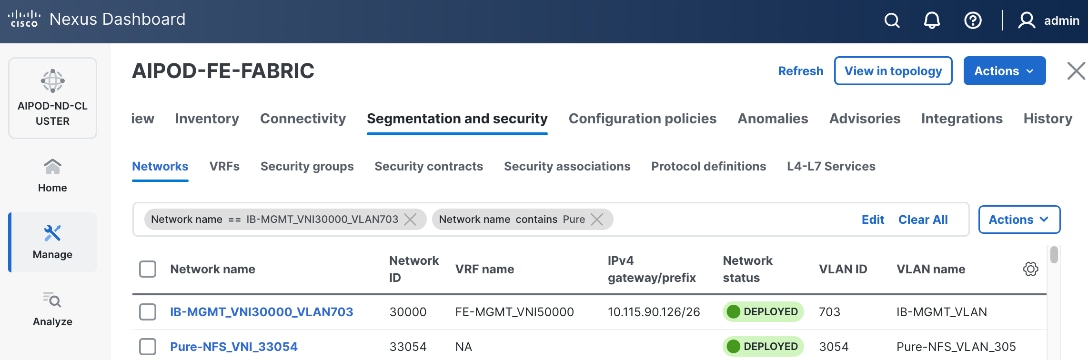Click the Refresh link
The height and width of the screenshot is (360, 1088).
(x=801, y=71)
